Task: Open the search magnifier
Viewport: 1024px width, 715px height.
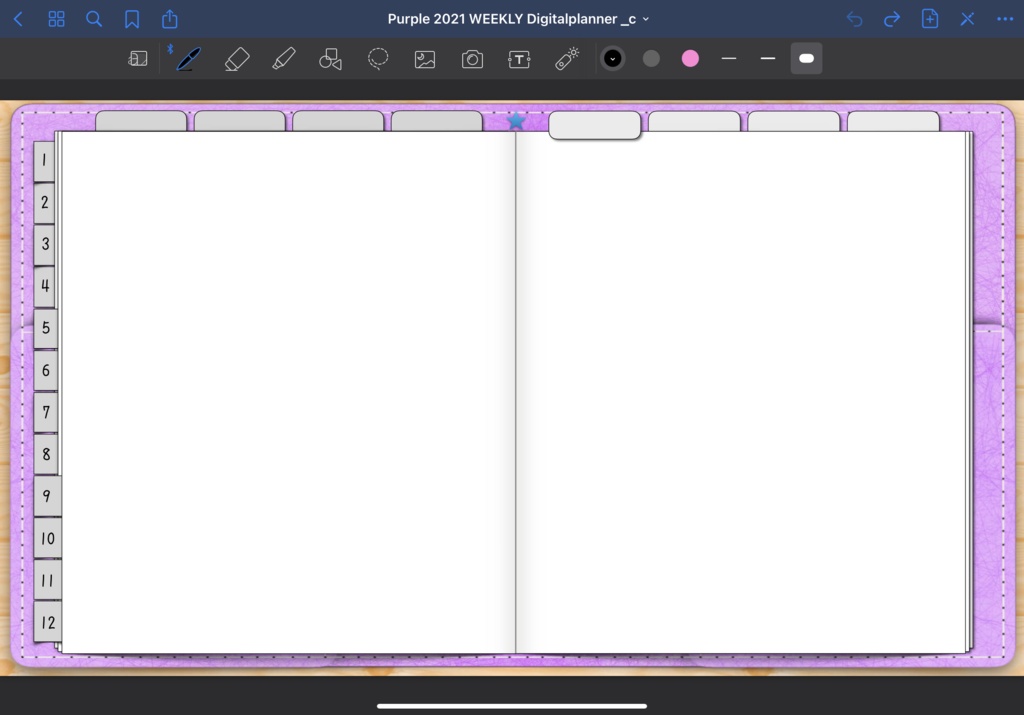Action: (x=94, y=19)
